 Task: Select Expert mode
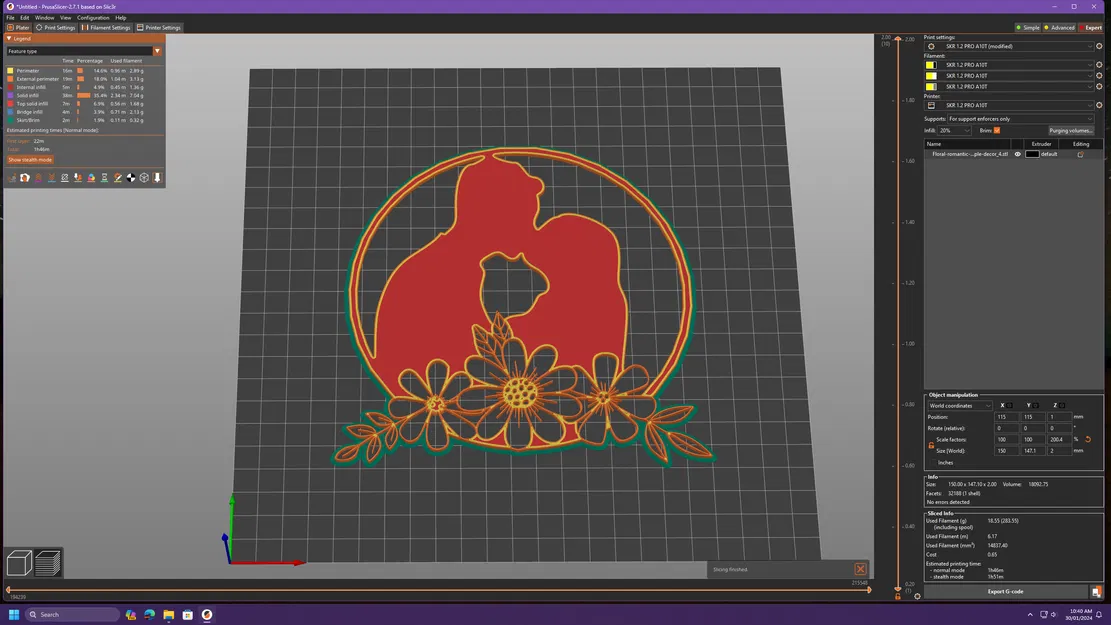tap(1090, 28)
